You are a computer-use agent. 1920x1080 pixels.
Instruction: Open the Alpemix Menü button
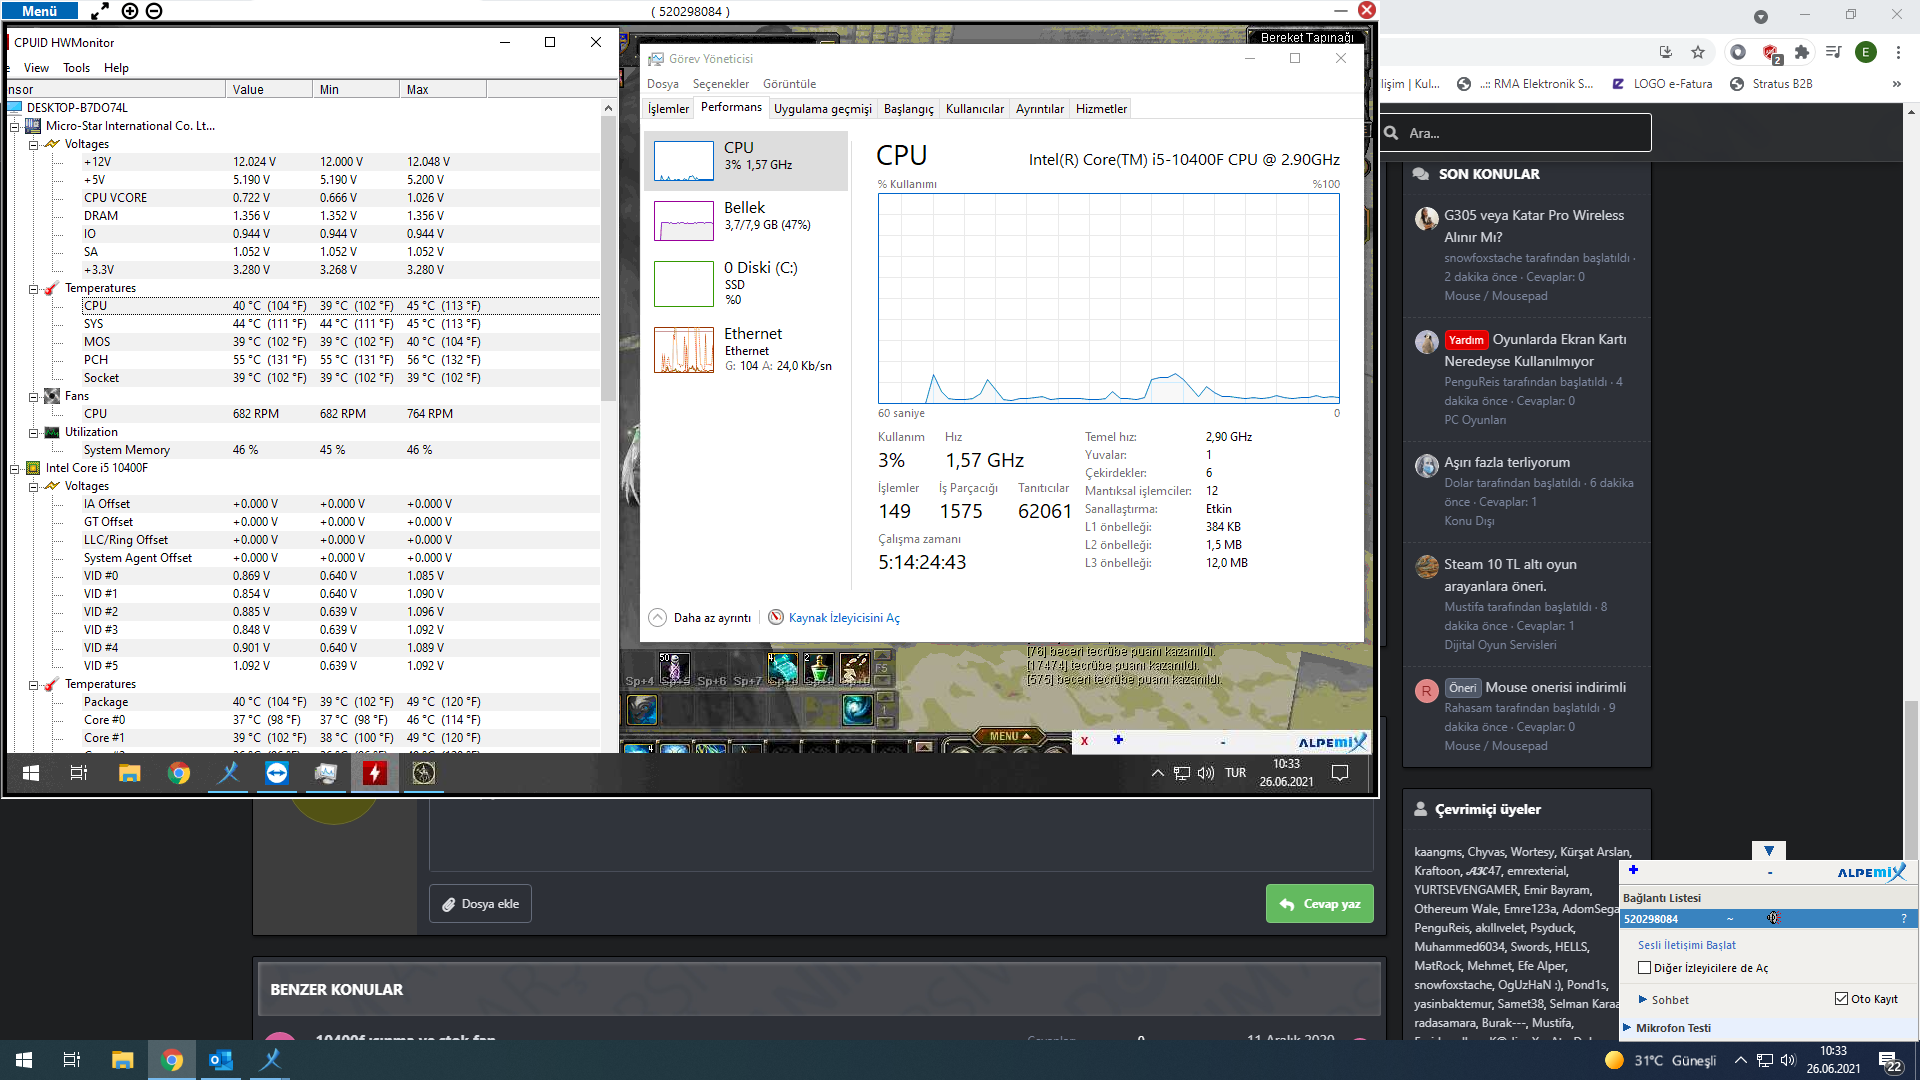[39, 11]
